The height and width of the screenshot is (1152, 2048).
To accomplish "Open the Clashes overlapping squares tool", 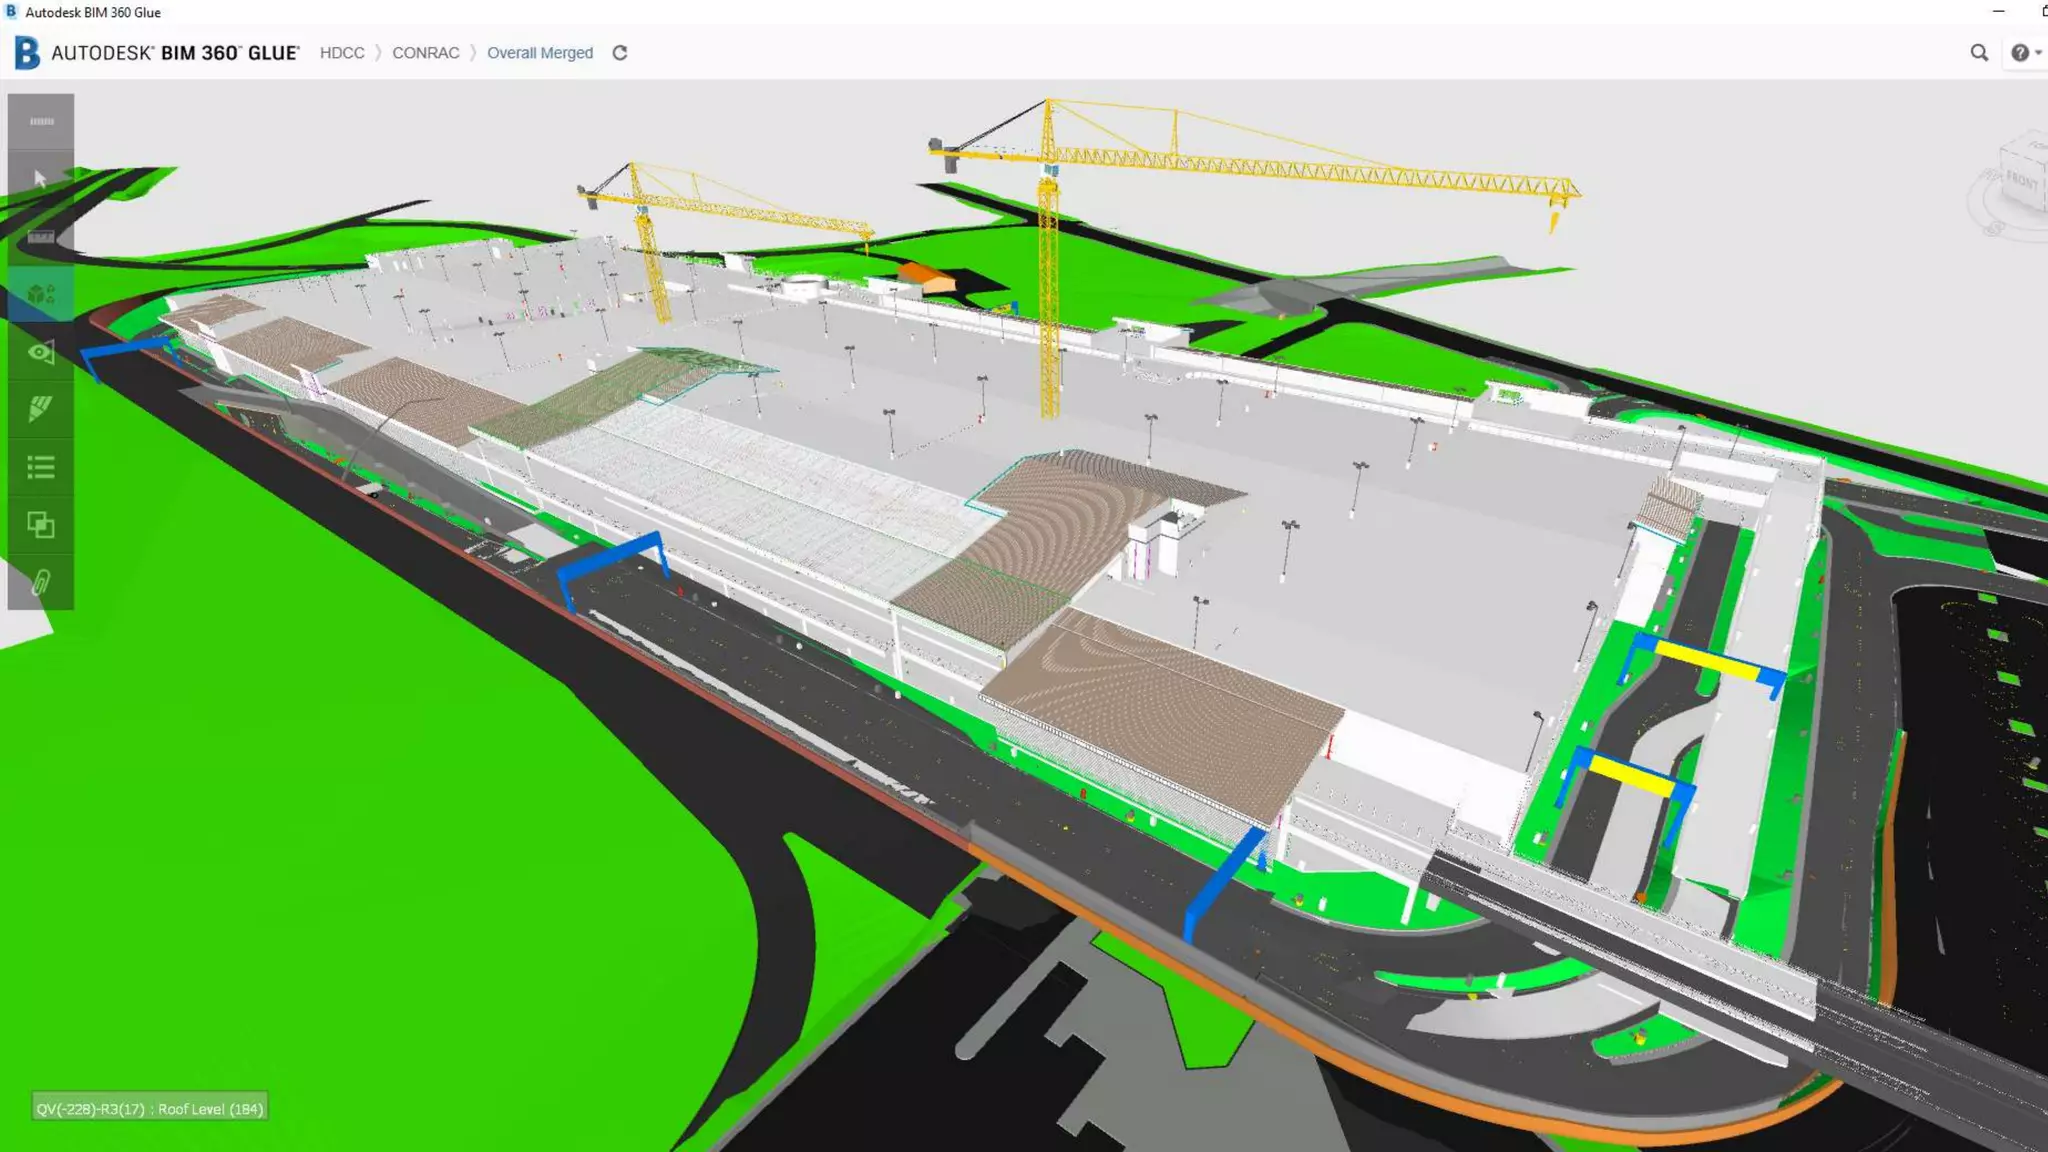I will pyautogui.click(x=41, y=525).
